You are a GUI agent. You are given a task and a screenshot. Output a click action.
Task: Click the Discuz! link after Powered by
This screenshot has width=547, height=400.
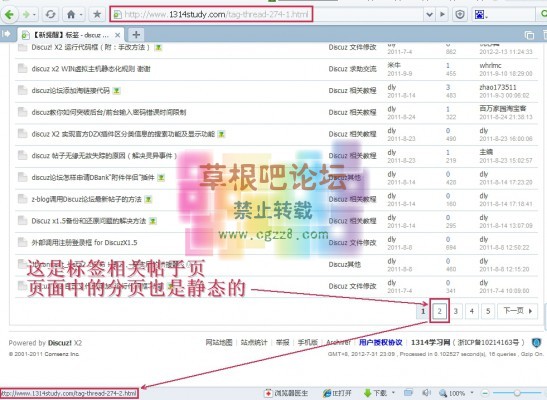(60, 343)
